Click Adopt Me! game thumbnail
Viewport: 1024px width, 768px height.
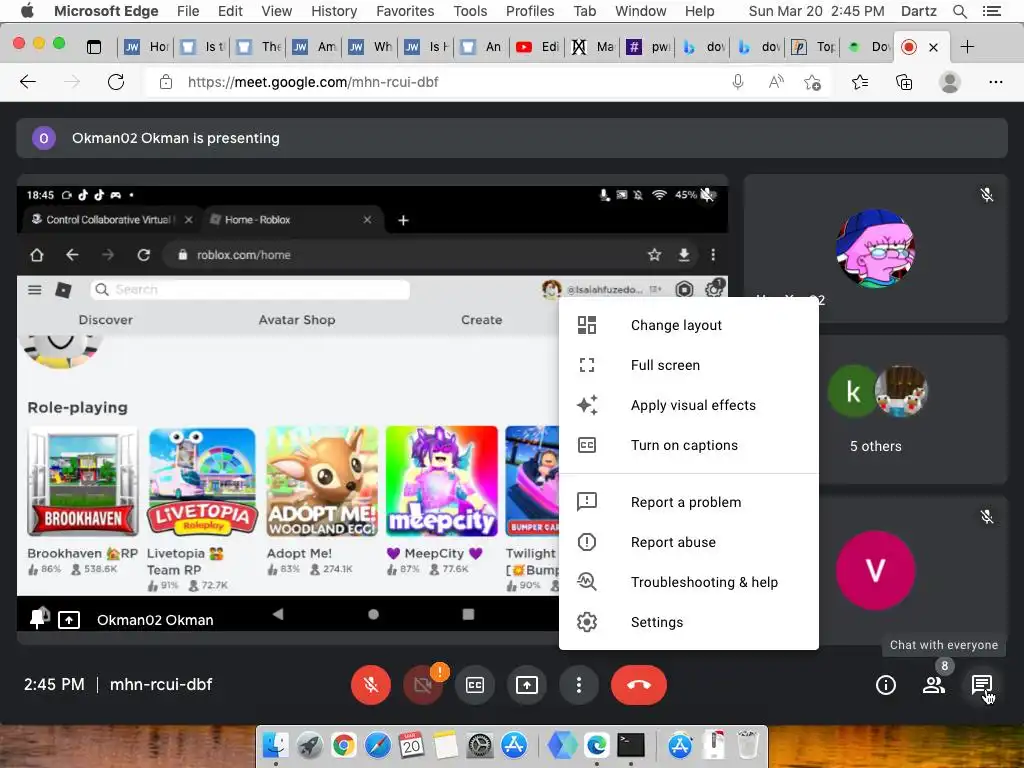(x=322, y=481)
